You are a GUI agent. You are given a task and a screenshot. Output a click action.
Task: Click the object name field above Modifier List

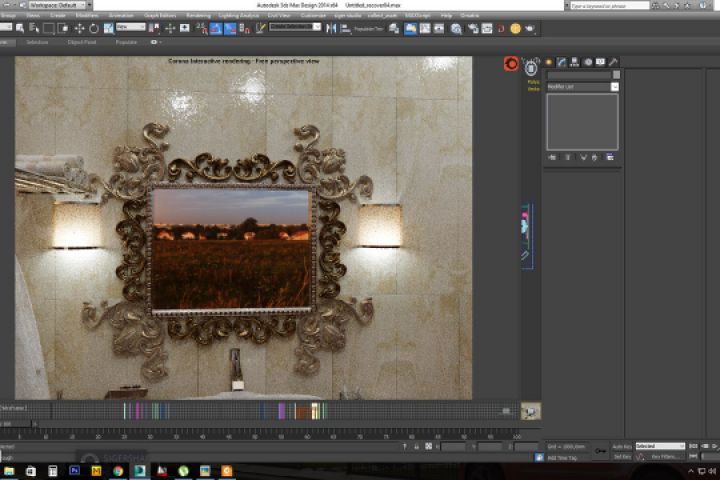click(578, 75)
